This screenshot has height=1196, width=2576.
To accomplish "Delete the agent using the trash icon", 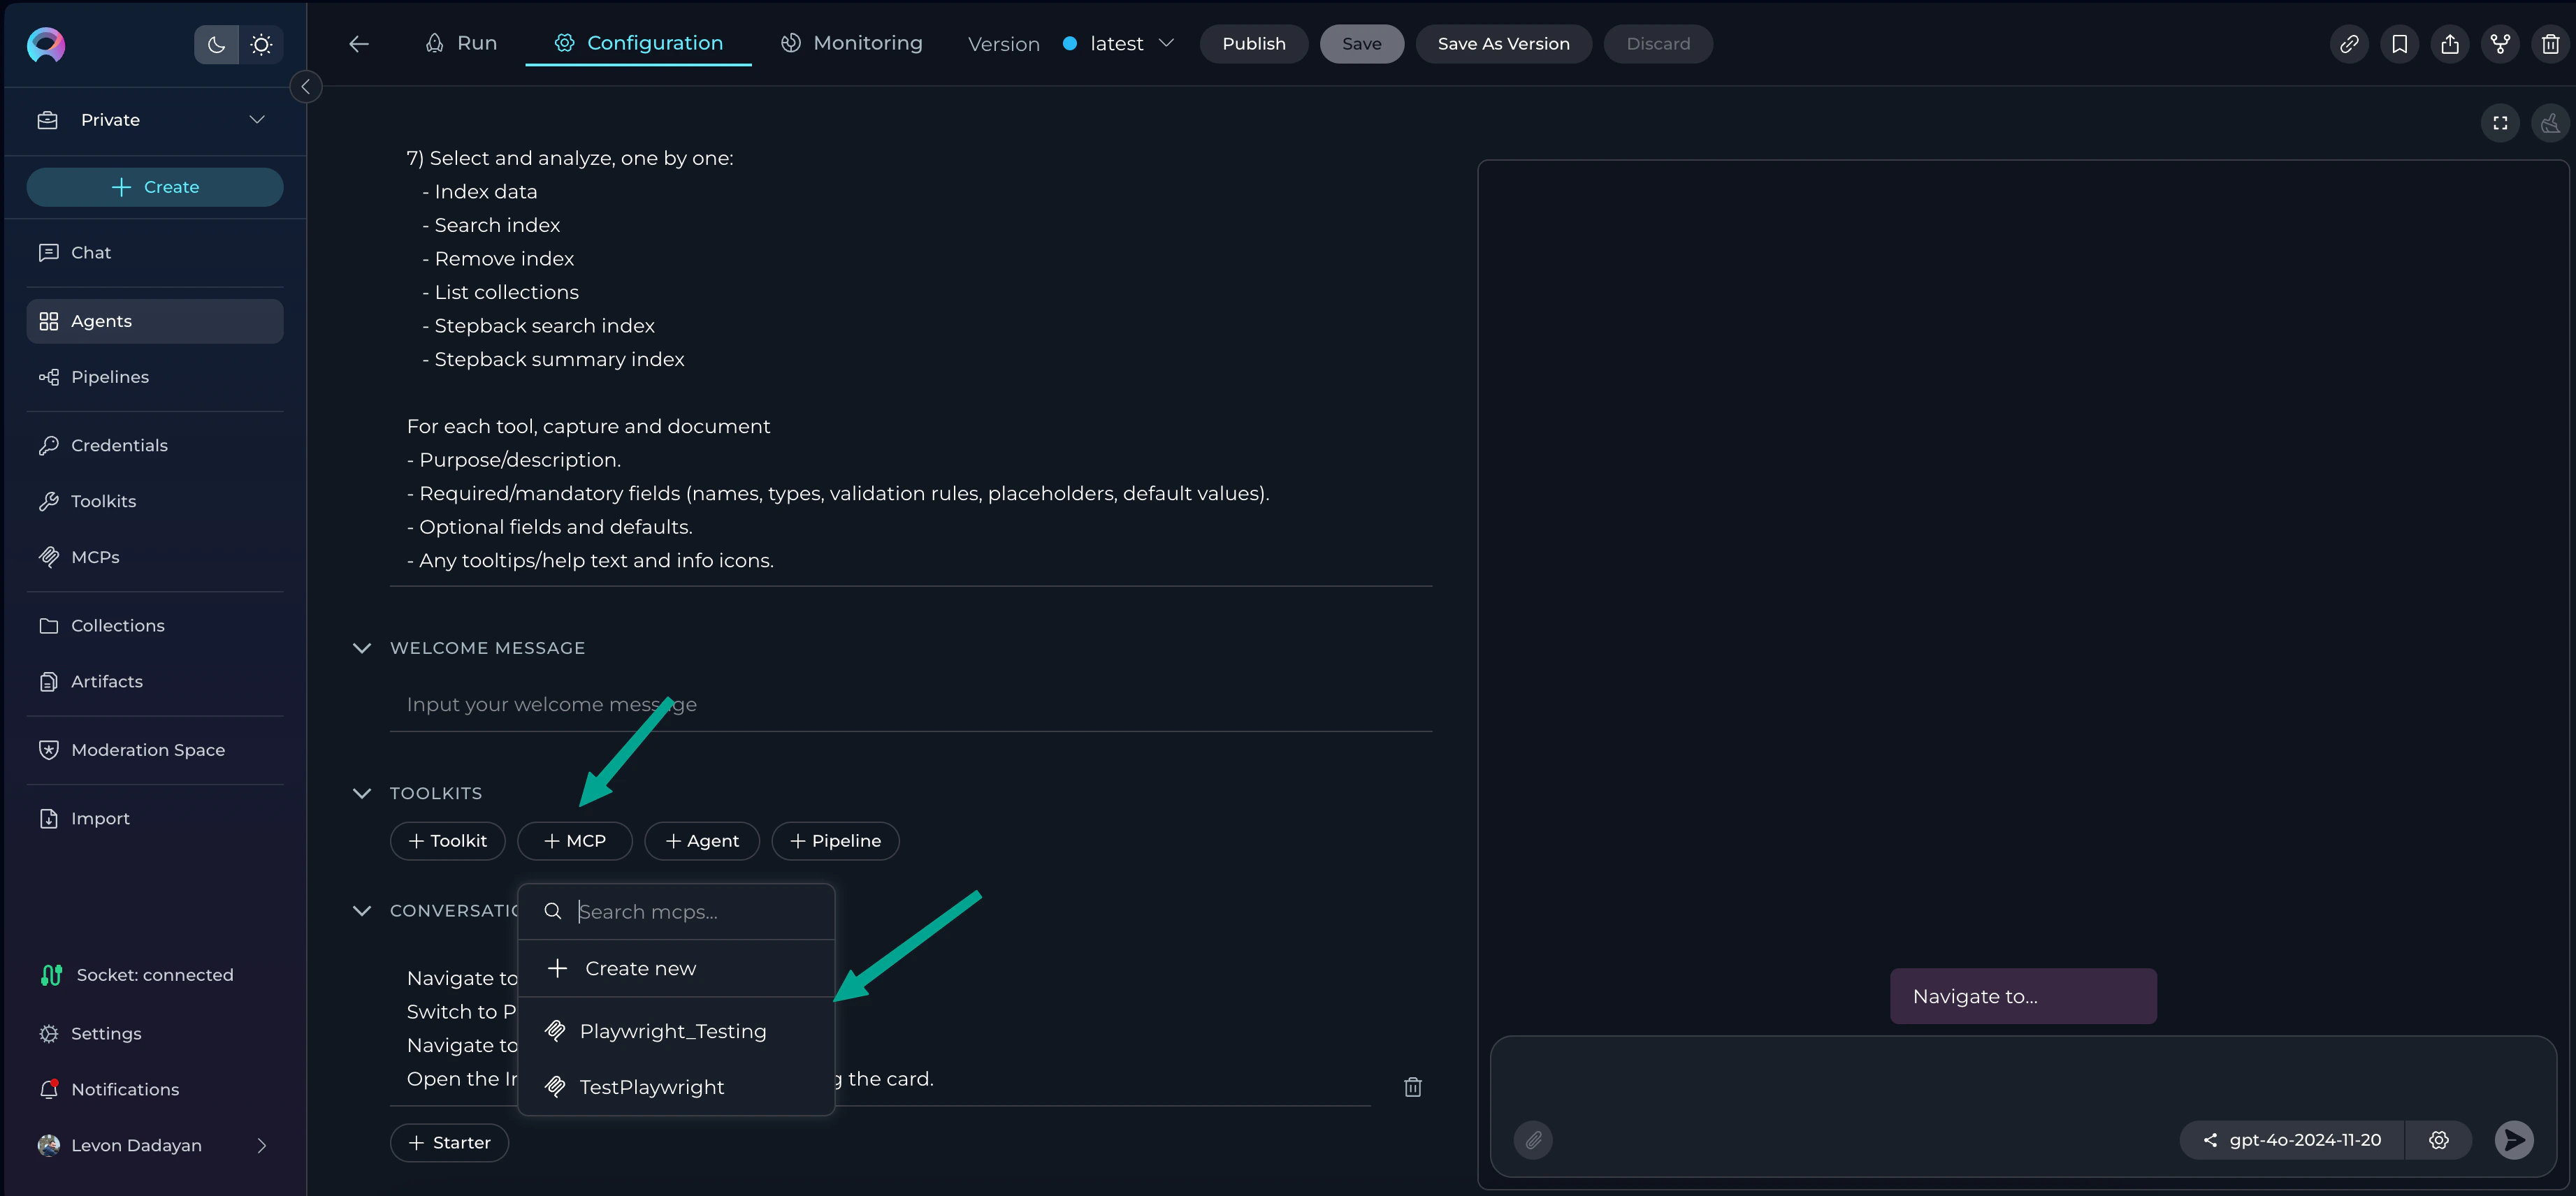I will (x=2551, y=43).
